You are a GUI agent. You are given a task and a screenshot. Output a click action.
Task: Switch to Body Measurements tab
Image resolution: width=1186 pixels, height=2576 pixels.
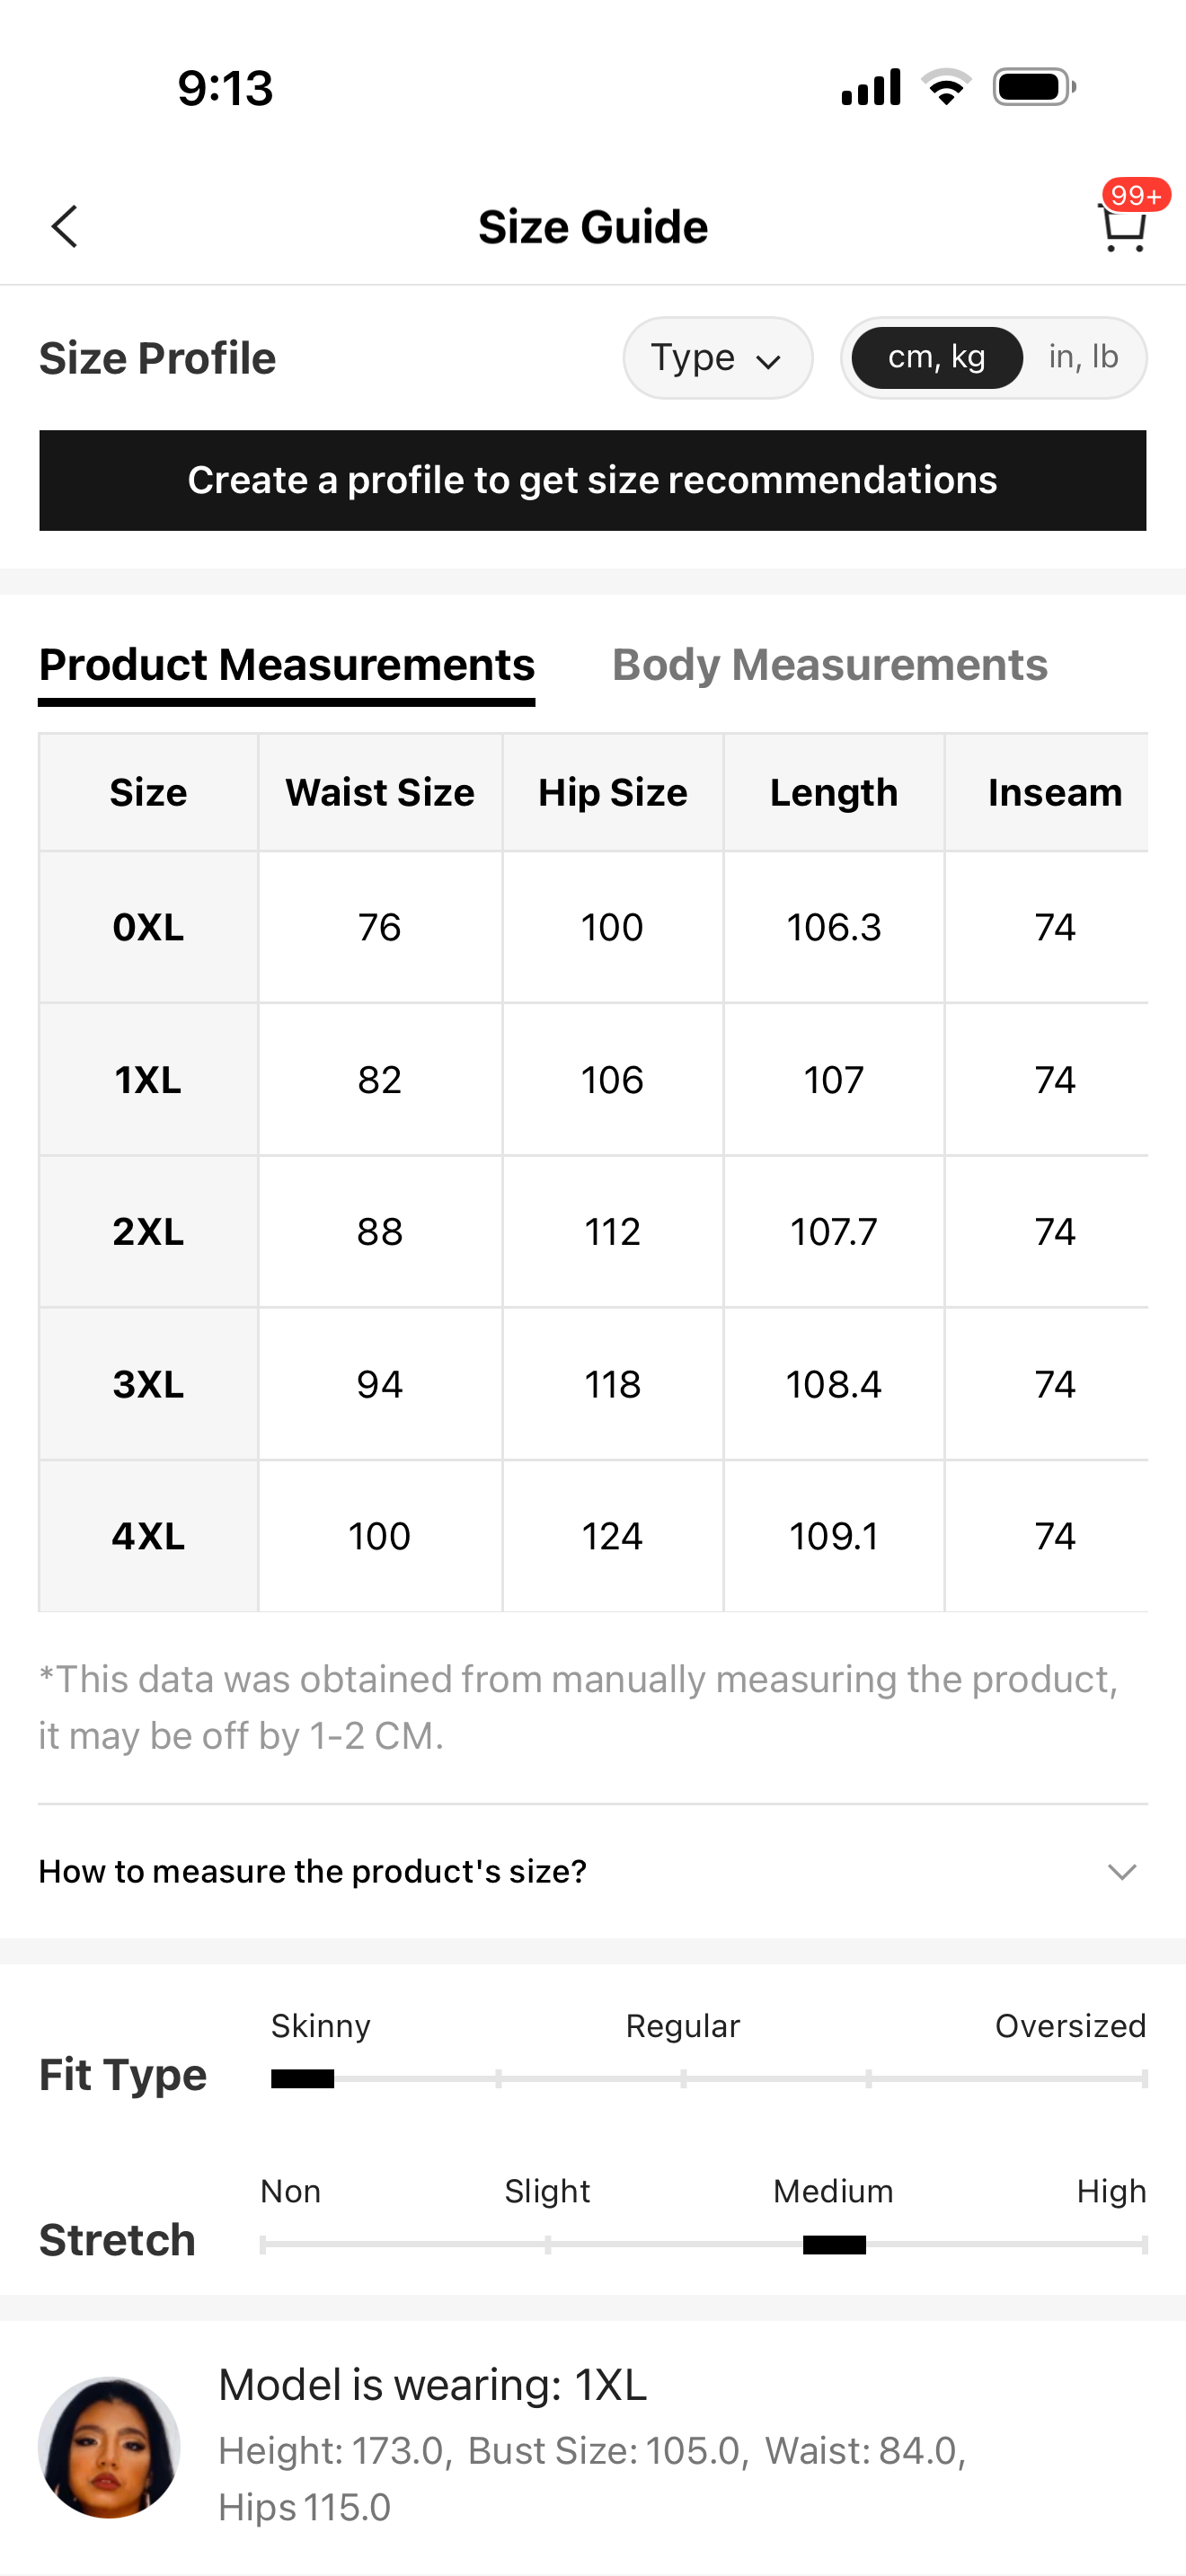click(x=829, y=666)
